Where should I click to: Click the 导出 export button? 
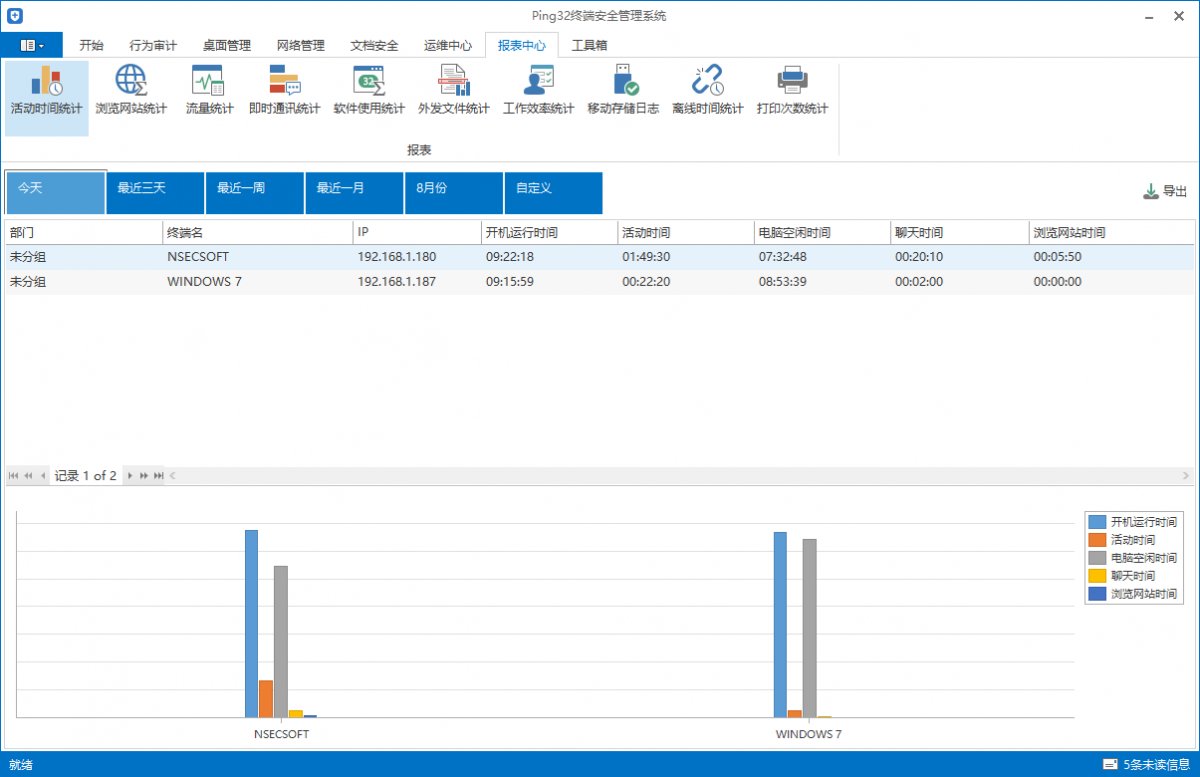[x=1166, y=192]
